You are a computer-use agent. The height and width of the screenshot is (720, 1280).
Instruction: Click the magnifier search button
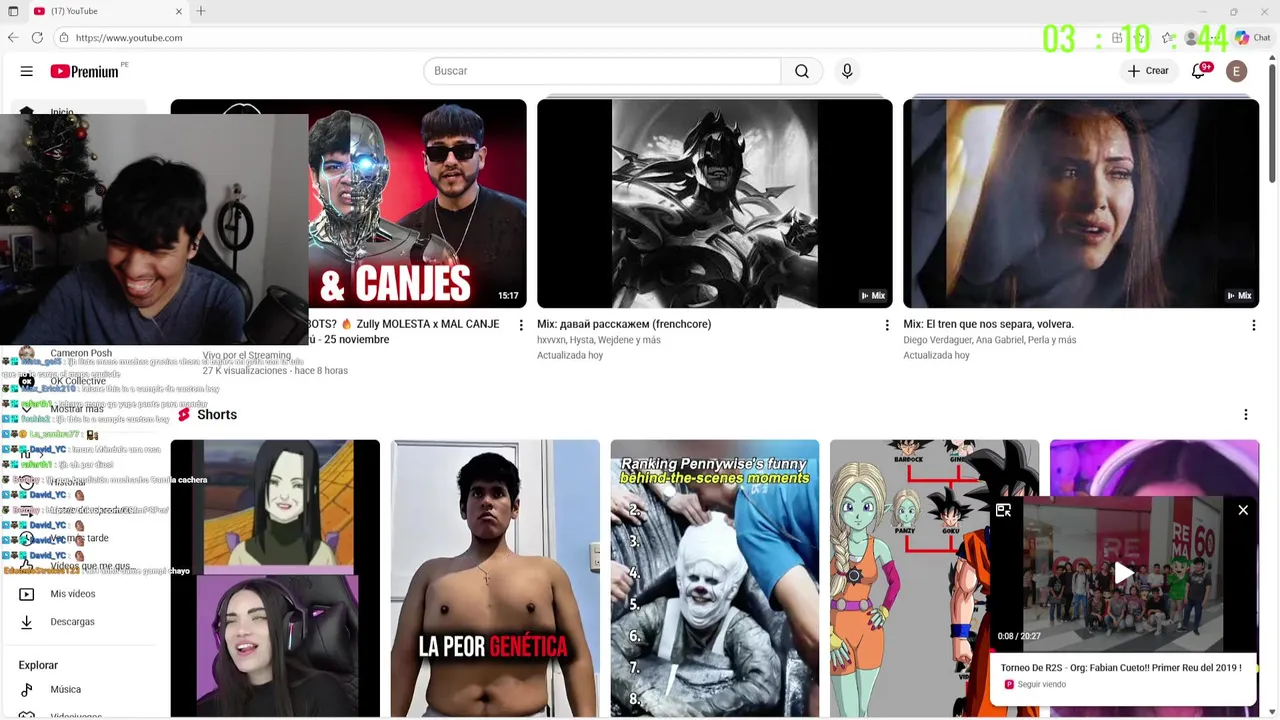[x=802, y=71]
